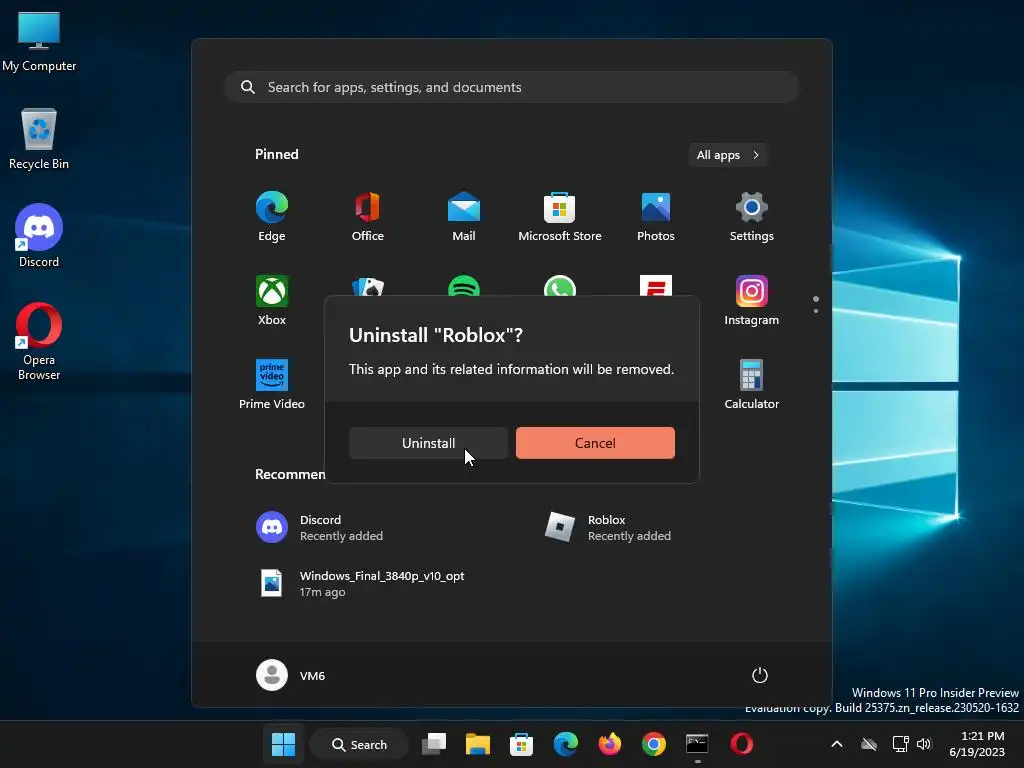
Task: Open Microsoft Store from taskbar
Action: click(x=521, y=744)
